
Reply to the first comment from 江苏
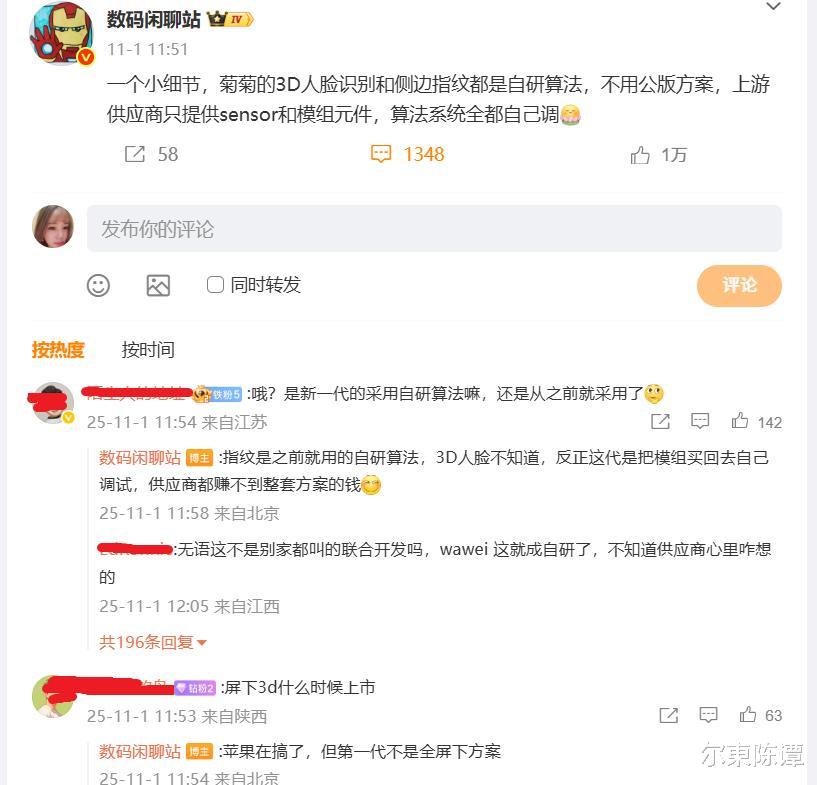700,421
